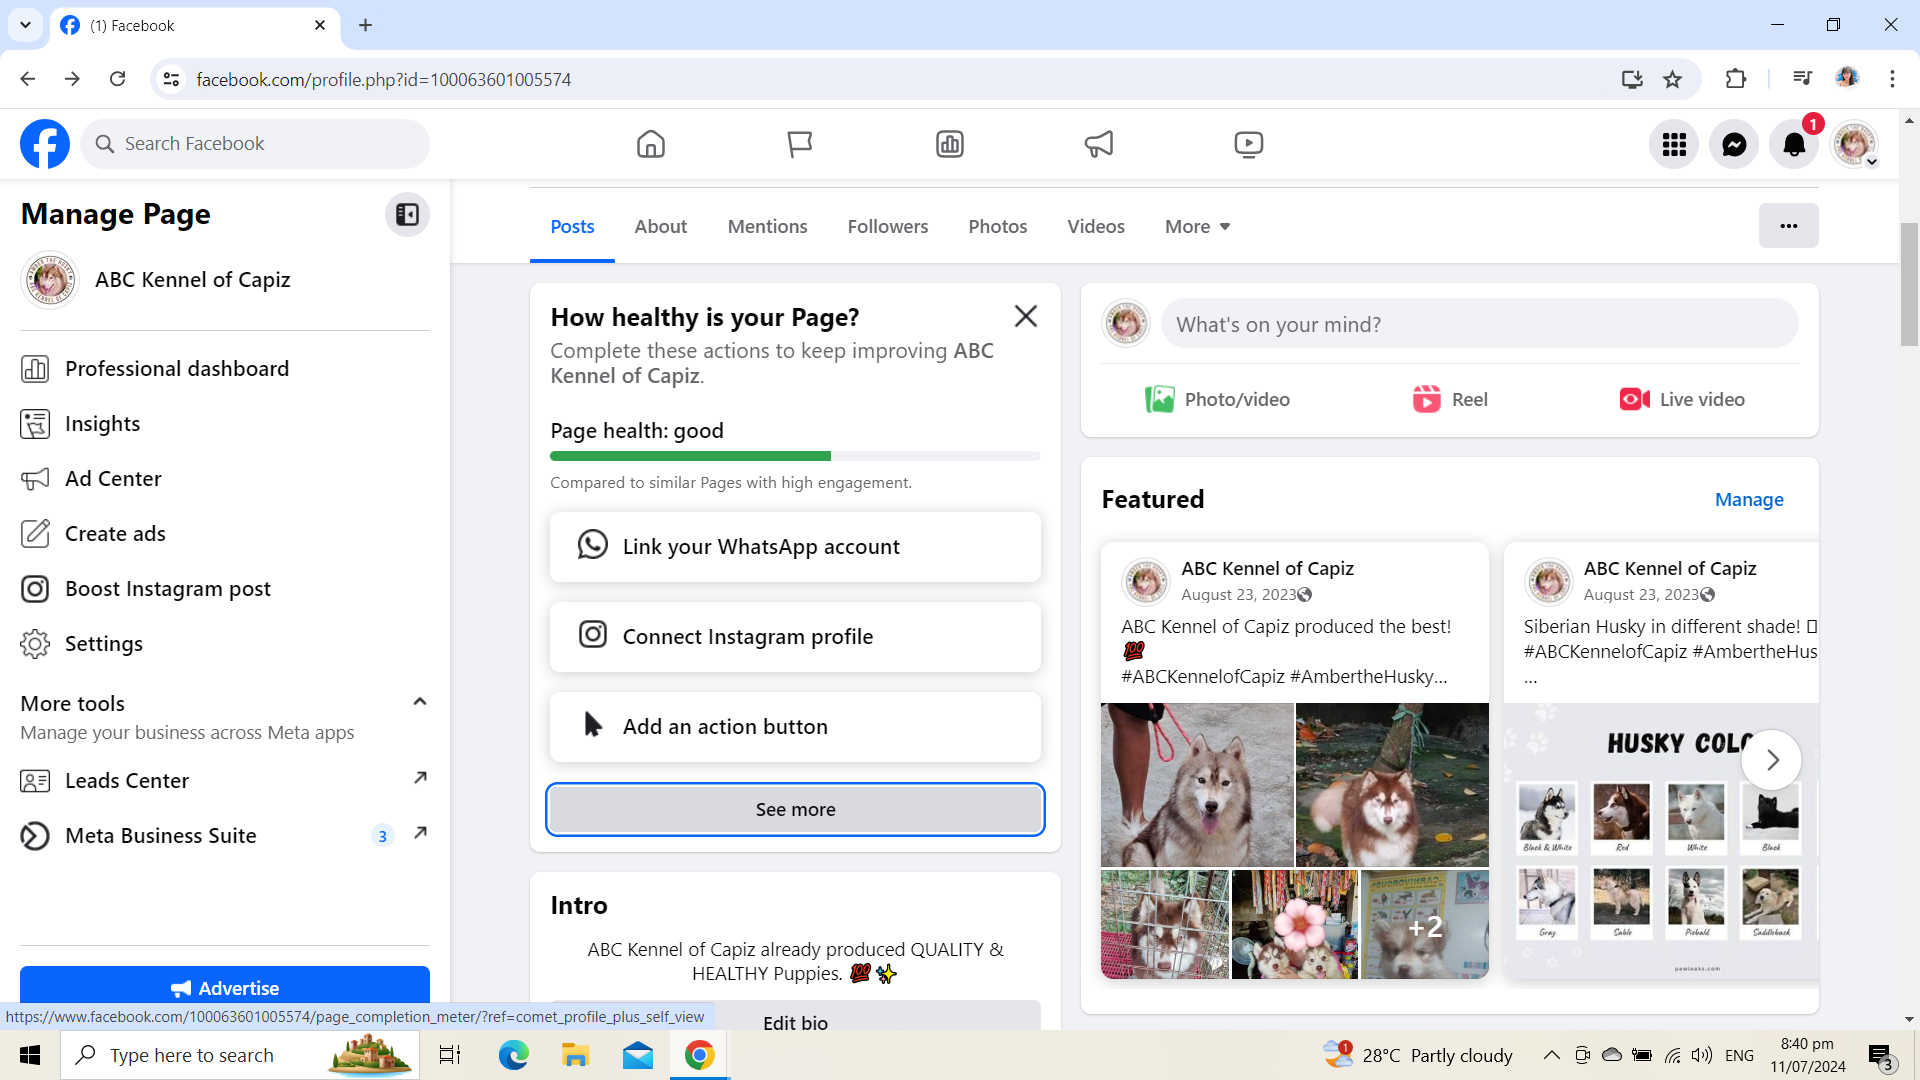This screenshot has height=1080, width=1920.
Task: Open ABC Kennel of Capiz page name in sidebar
Action: (193, 280)
